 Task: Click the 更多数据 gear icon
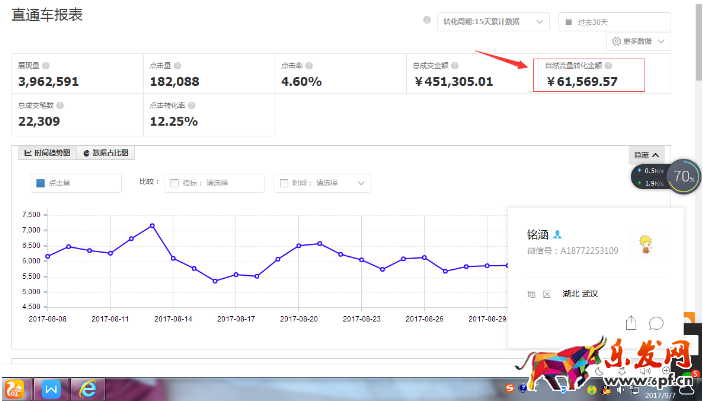click(615, 41)
